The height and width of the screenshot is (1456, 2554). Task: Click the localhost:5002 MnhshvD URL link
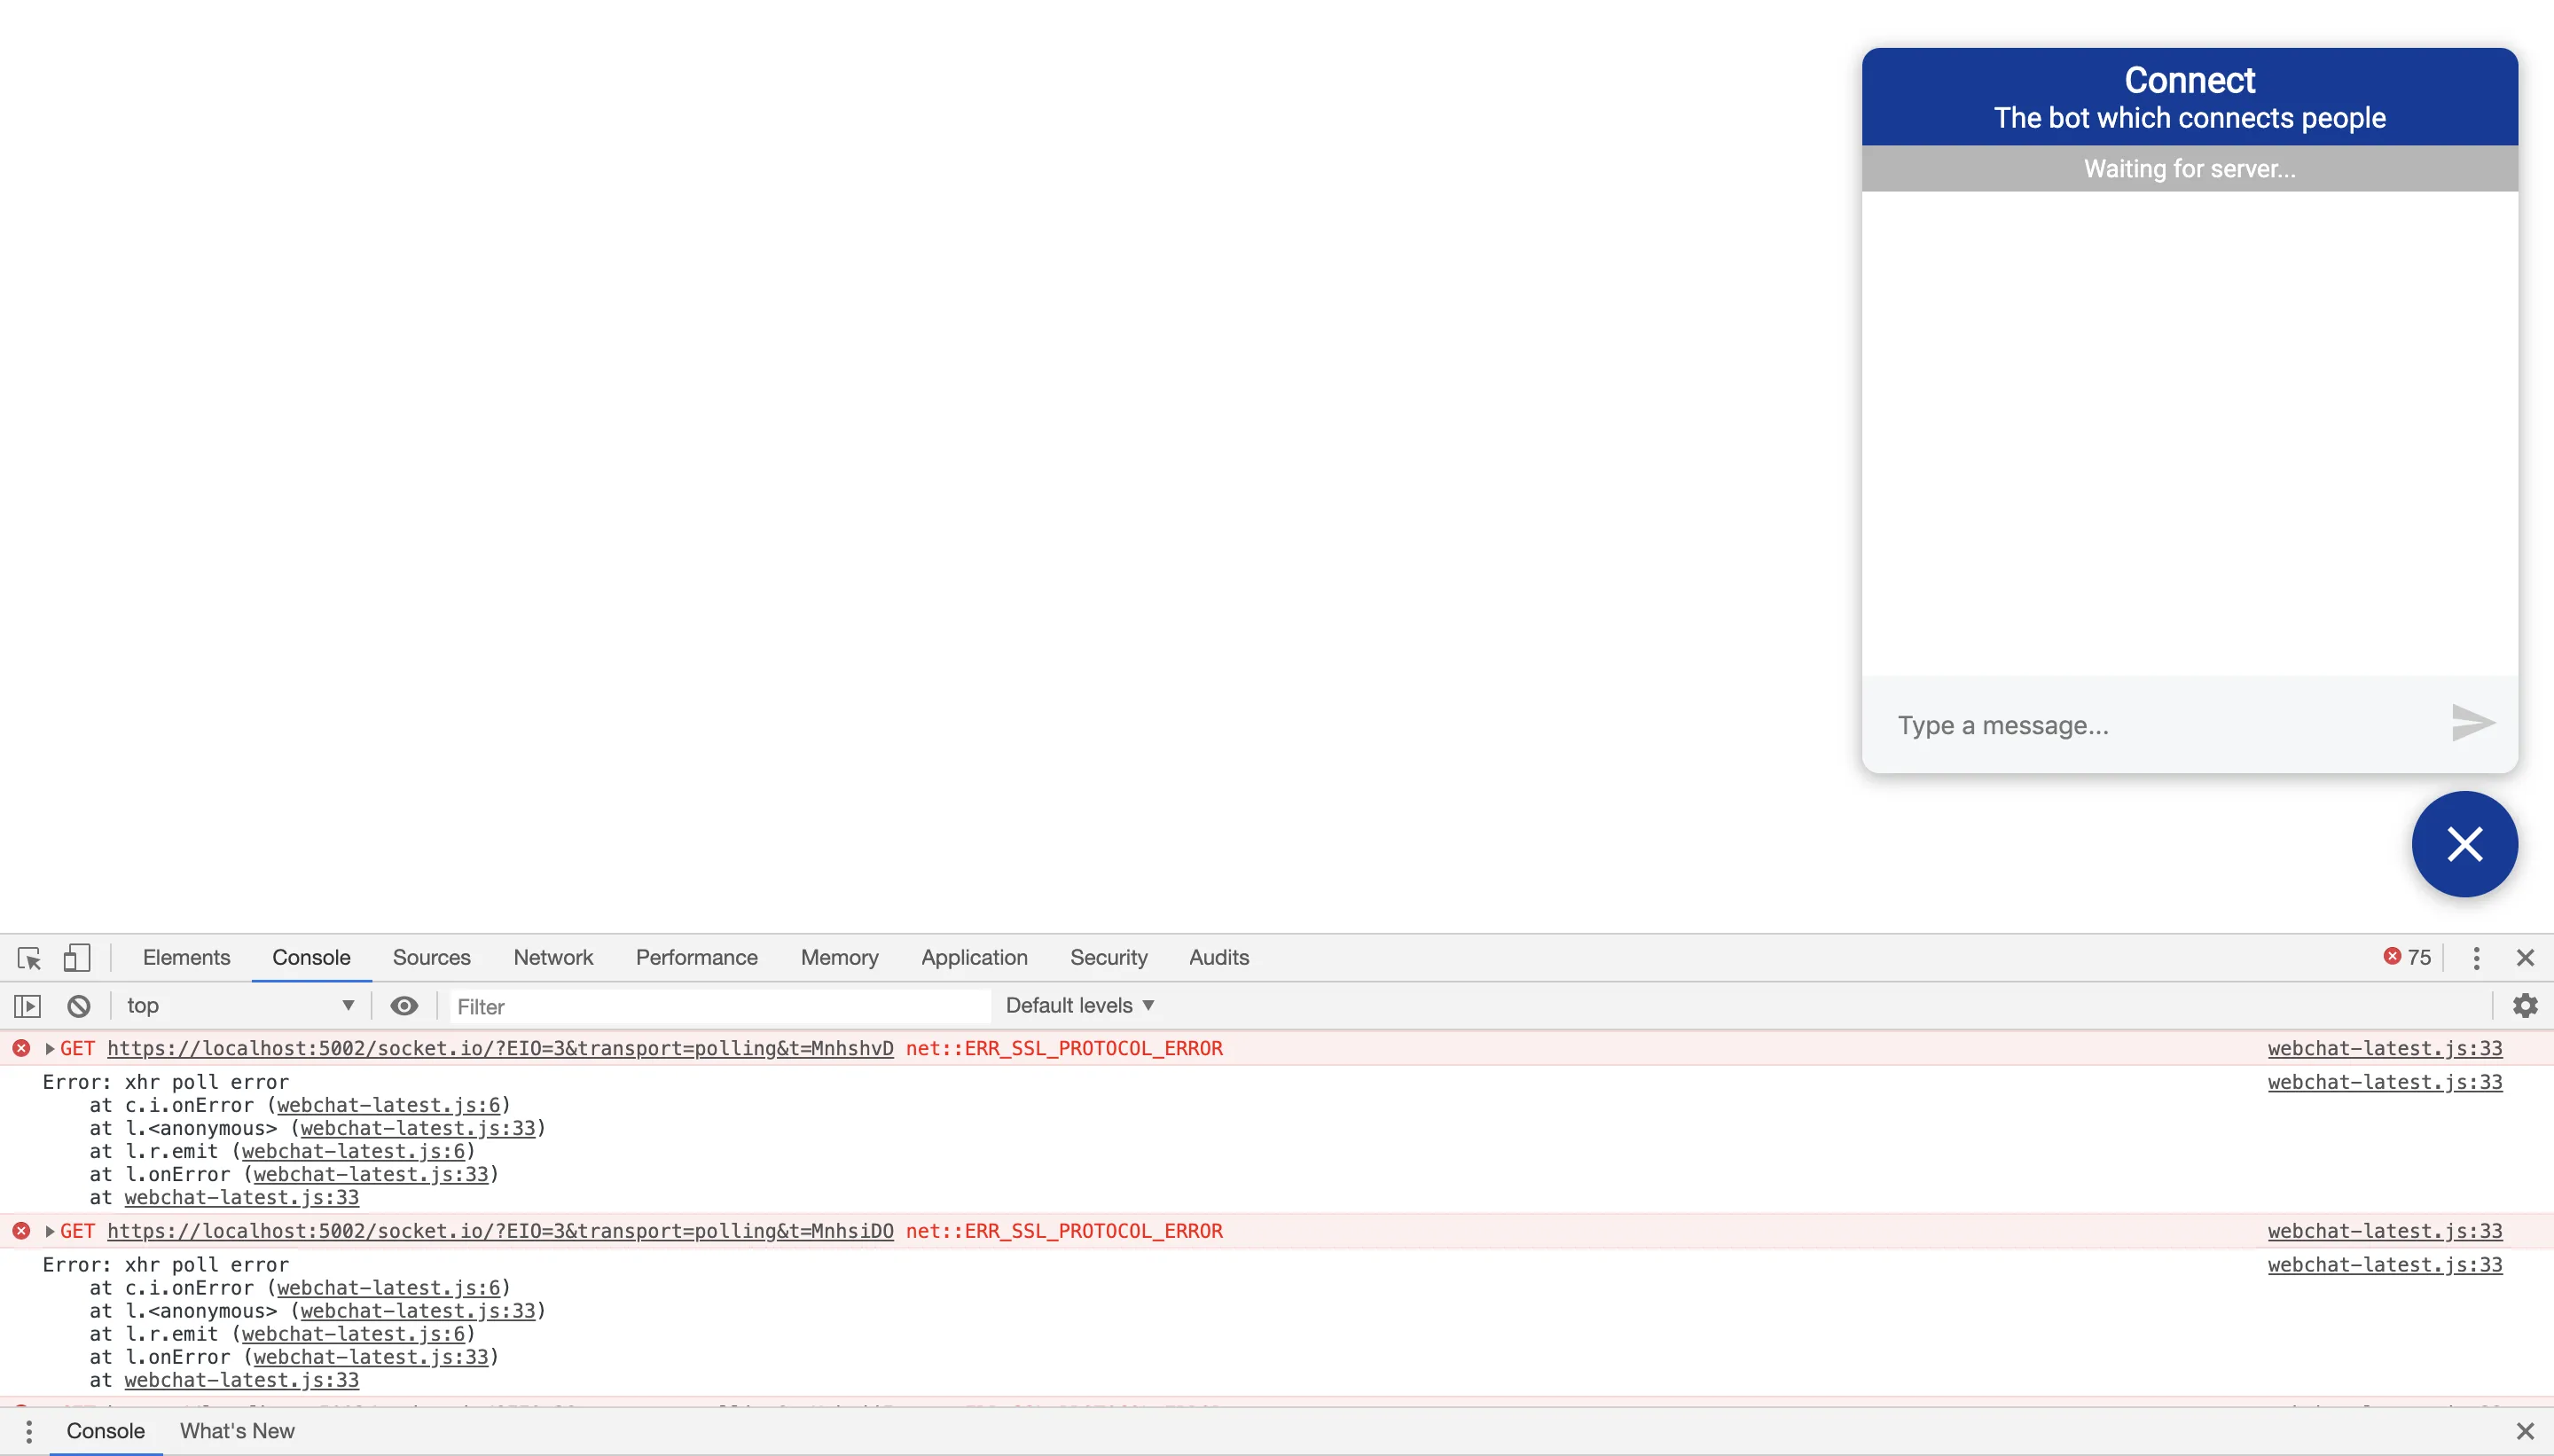pyautogui.click(x=500, y=1049)
